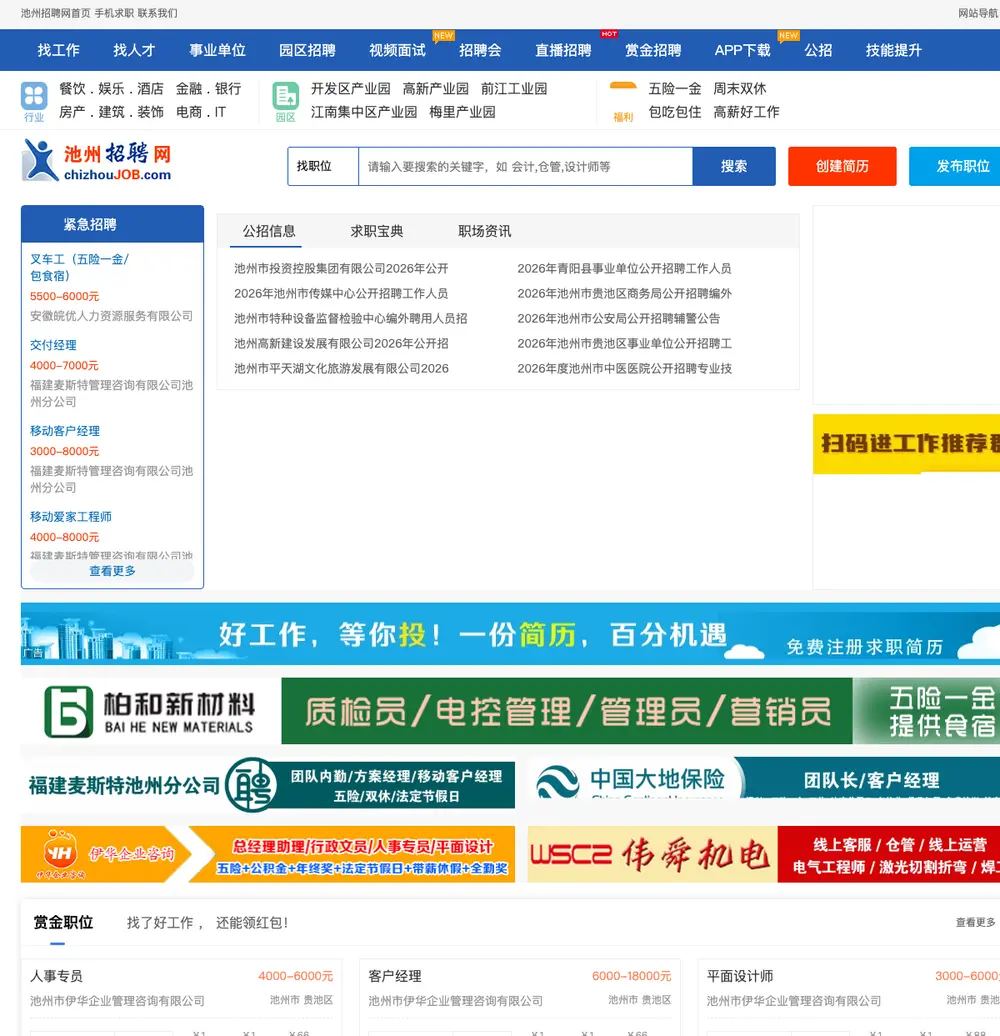Click the 扫码进工作推荐 yellow banner
The height and width of the screenshot is (1036, 1000).
[x=906, y=444]
